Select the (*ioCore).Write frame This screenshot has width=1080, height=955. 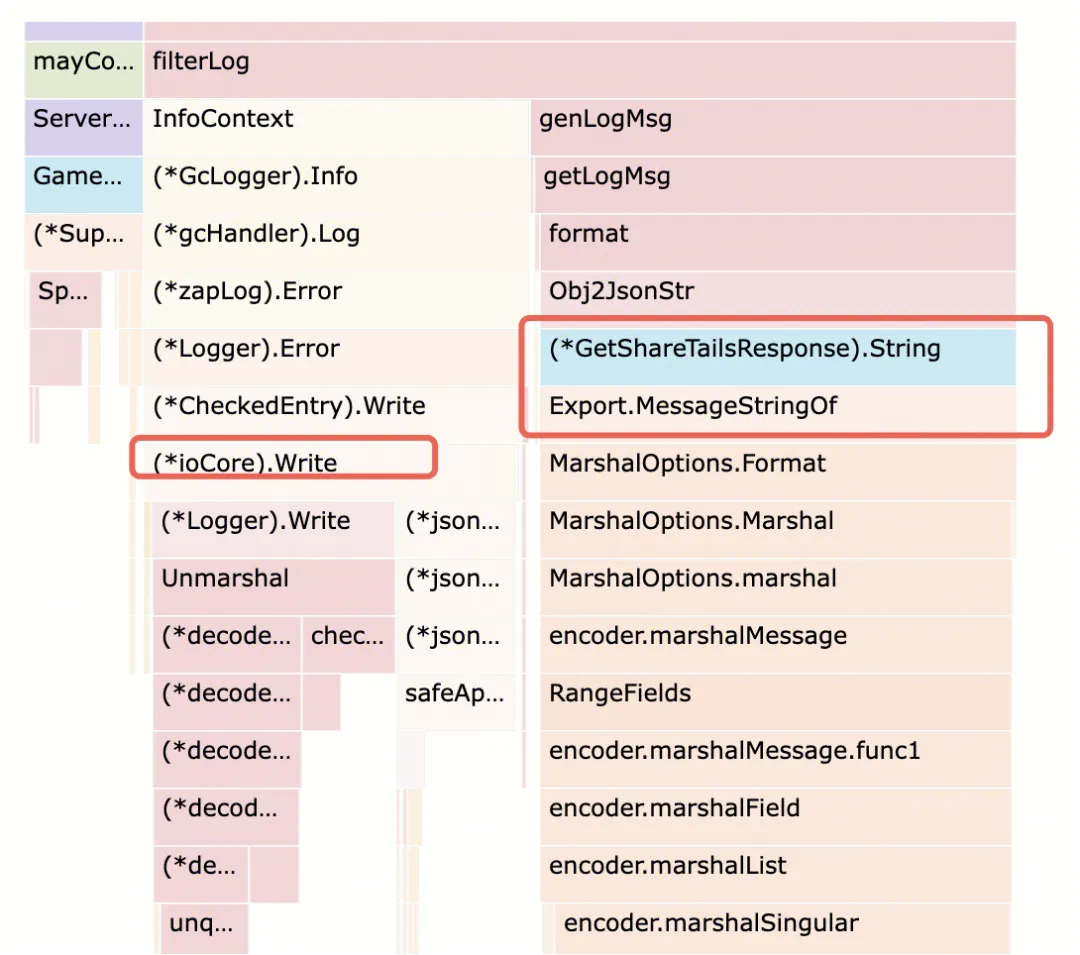pos(282,463)
